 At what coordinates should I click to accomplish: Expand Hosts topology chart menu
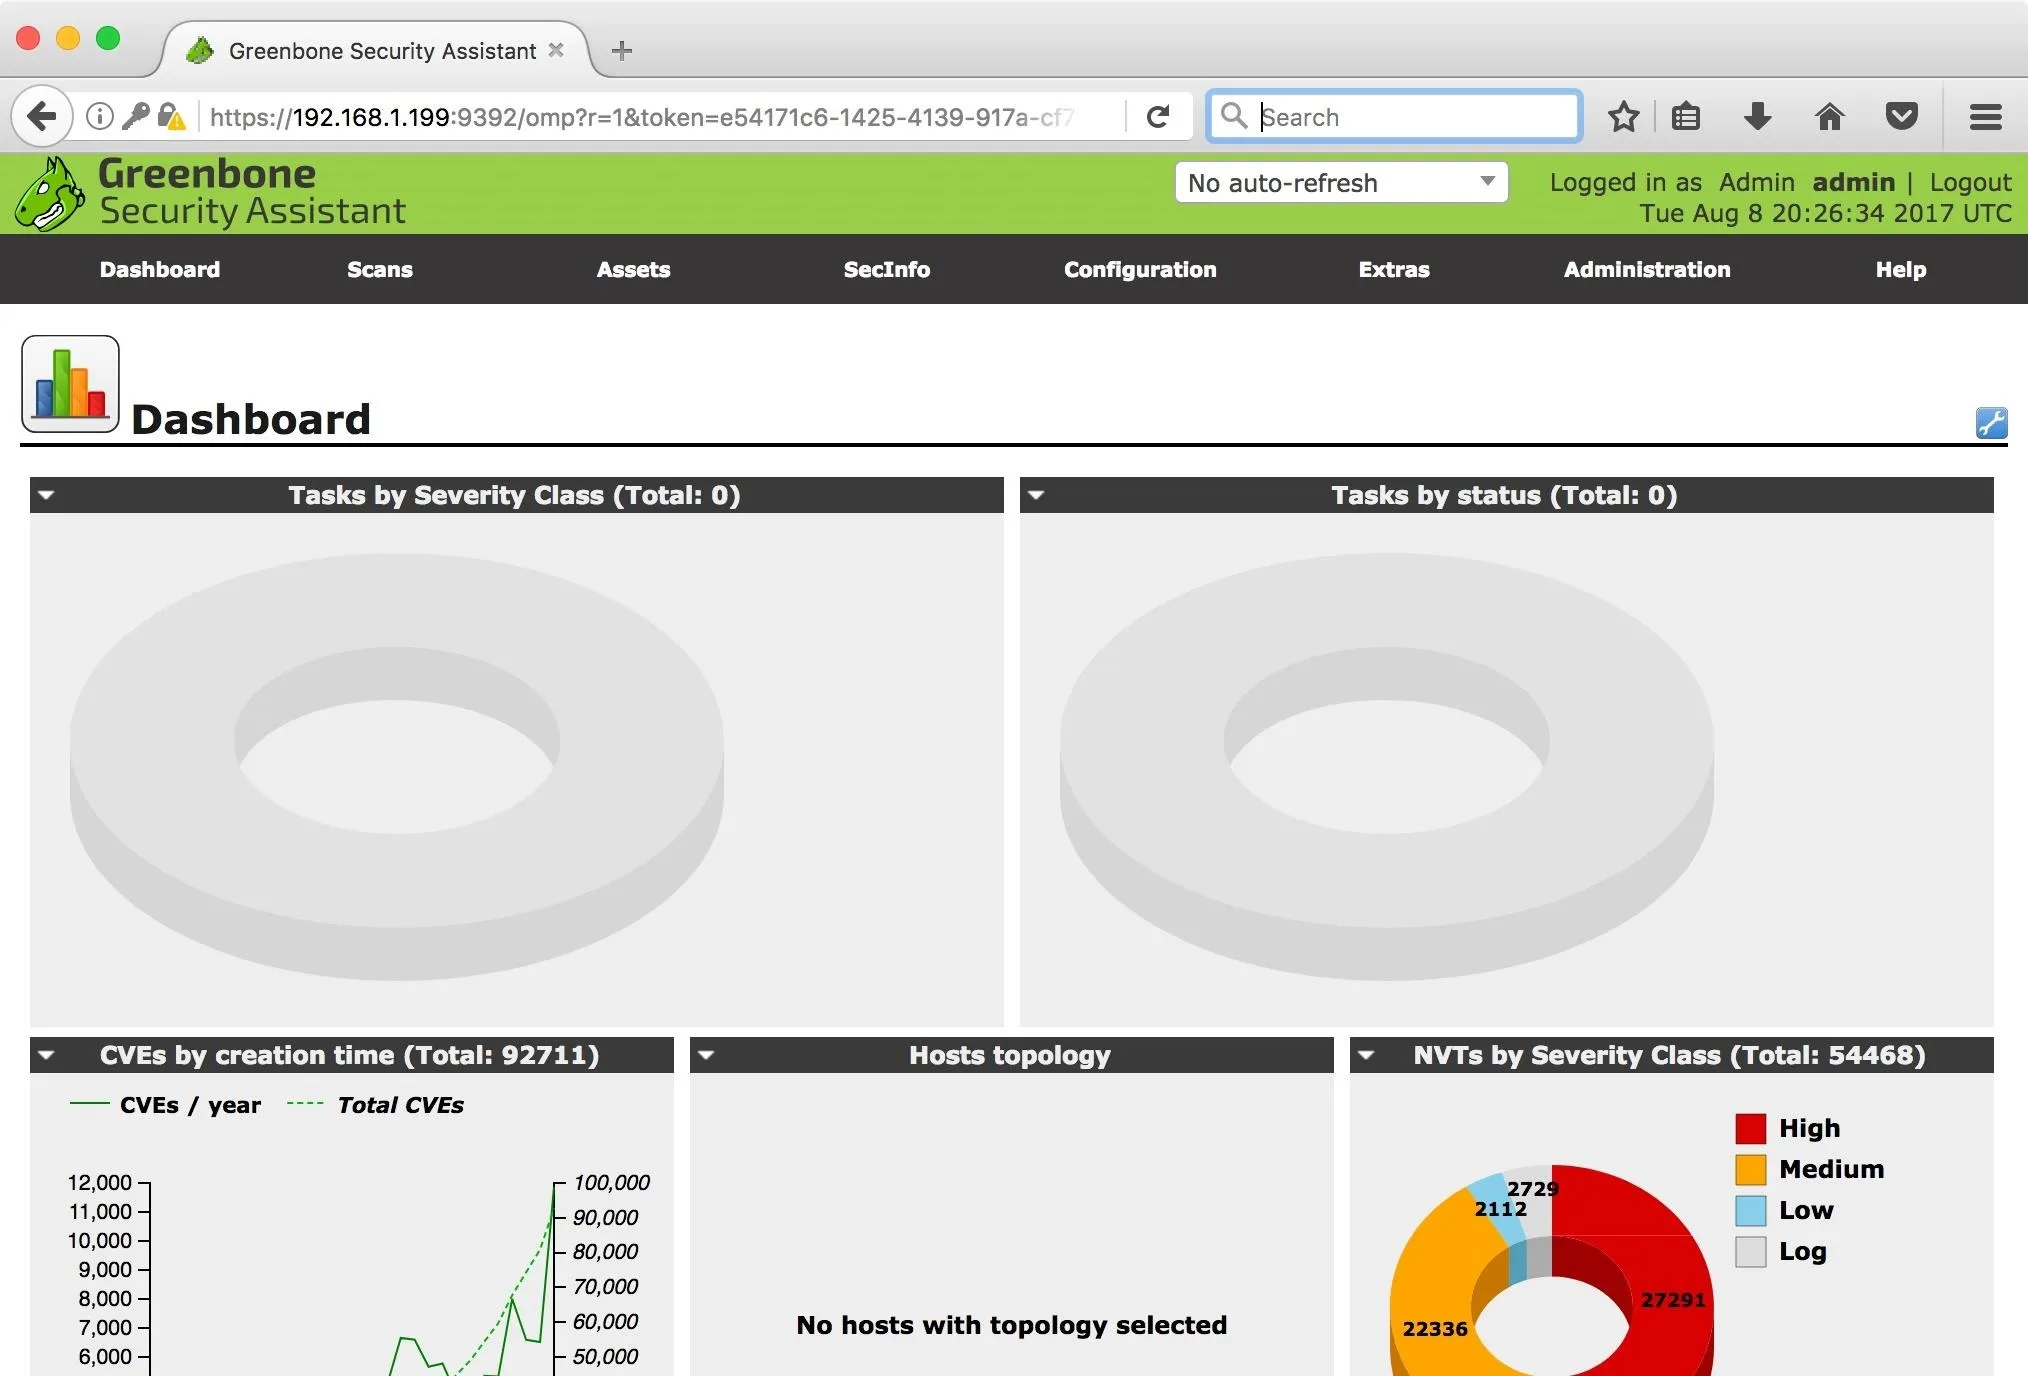click(x=706, y=1055)
